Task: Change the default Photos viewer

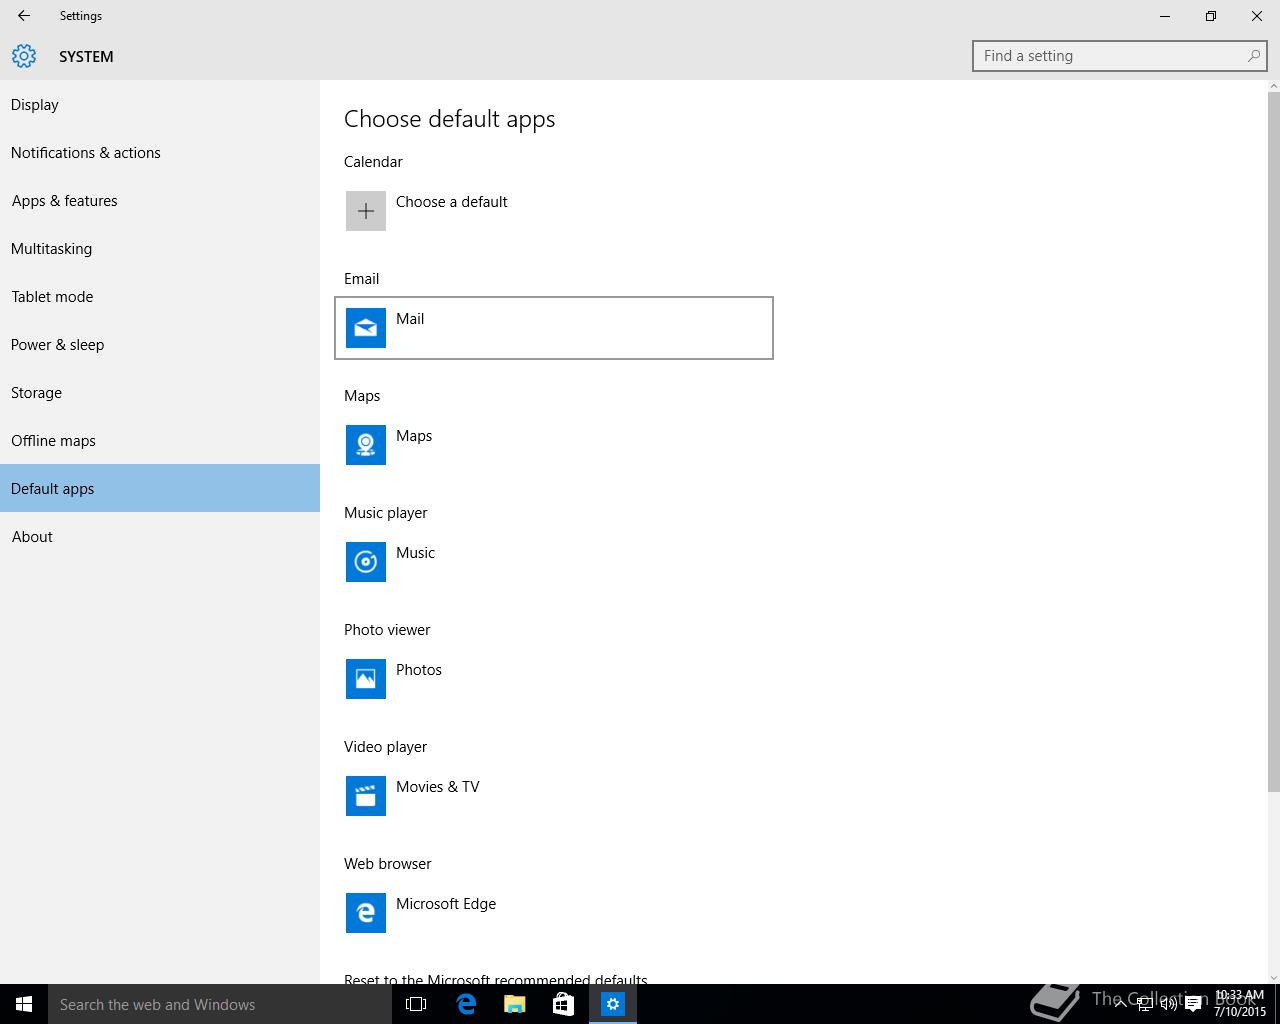Action: pyautogui.click(x=554, y=679)
